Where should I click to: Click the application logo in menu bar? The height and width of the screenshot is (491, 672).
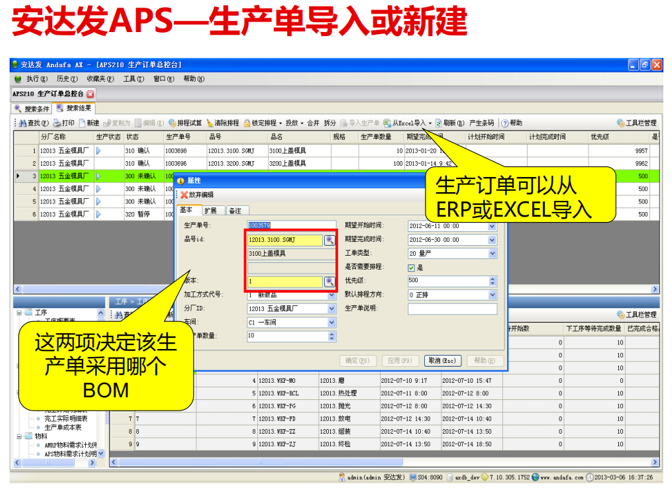coord(18,79)
